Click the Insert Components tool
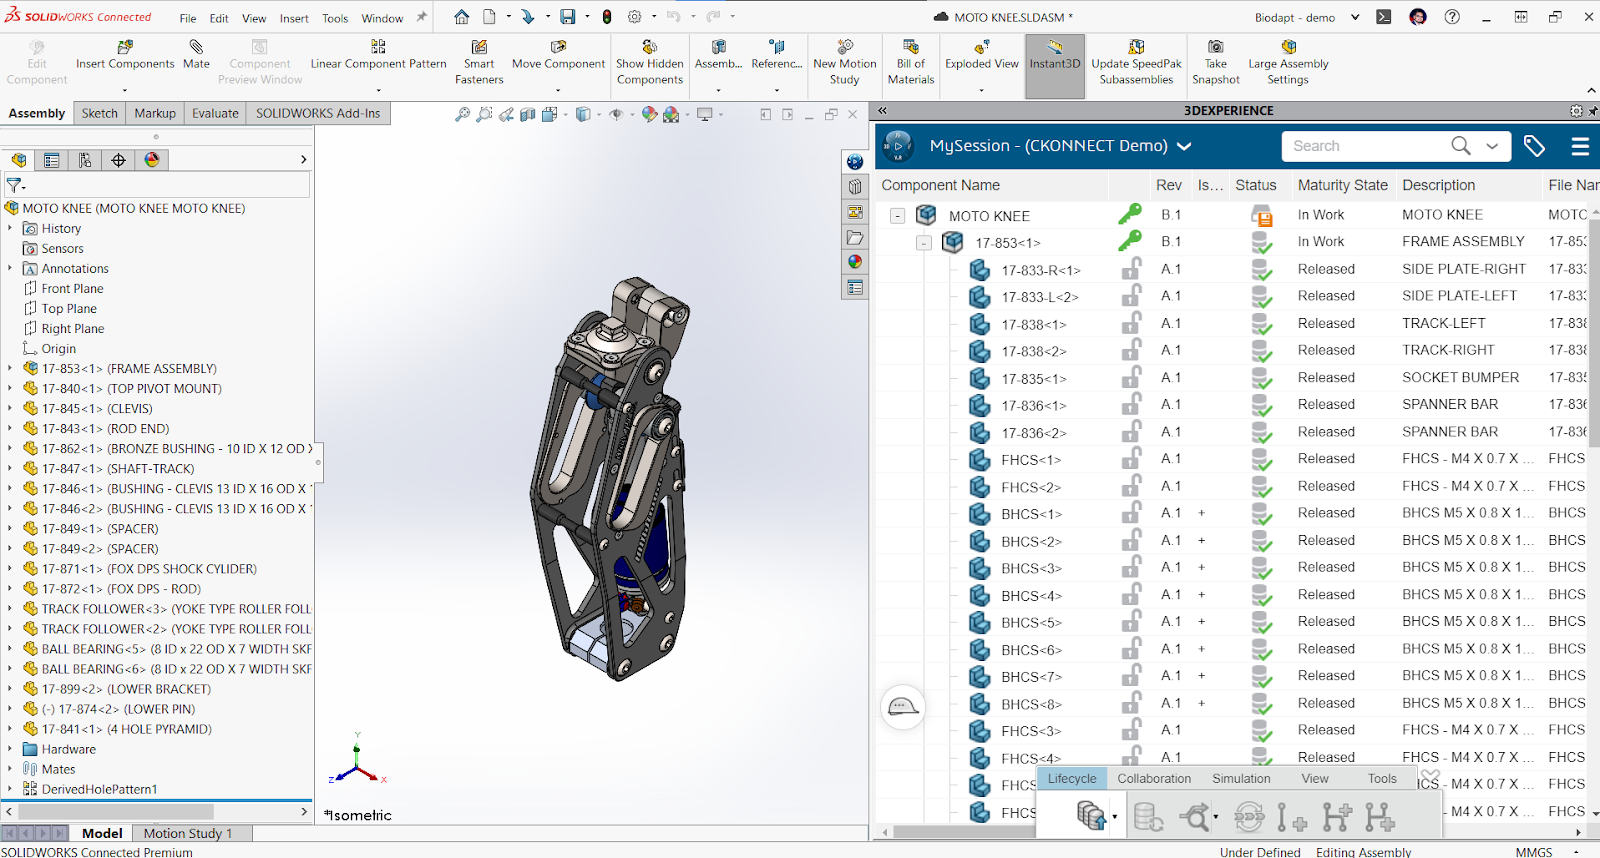 click(x=125, y=55)
